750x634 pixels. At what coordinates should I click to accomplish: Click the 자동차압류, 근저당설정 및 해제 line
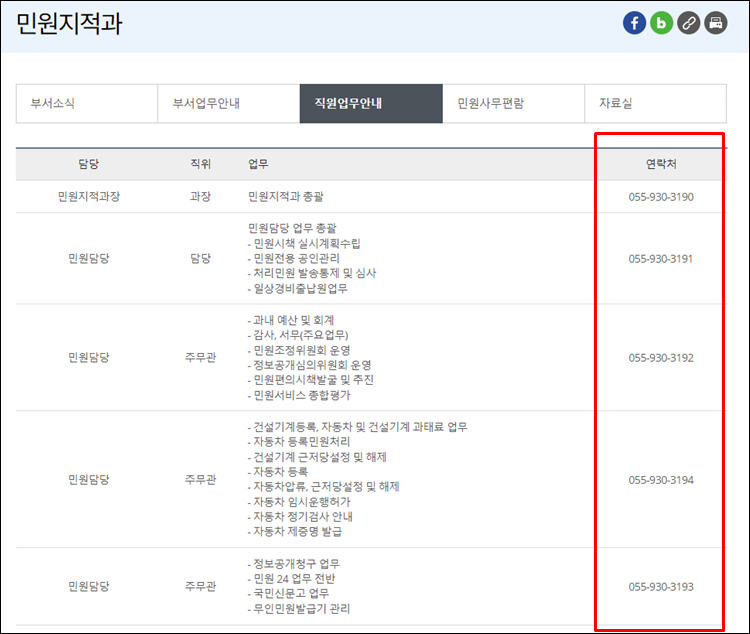click(x=323, y=487)
